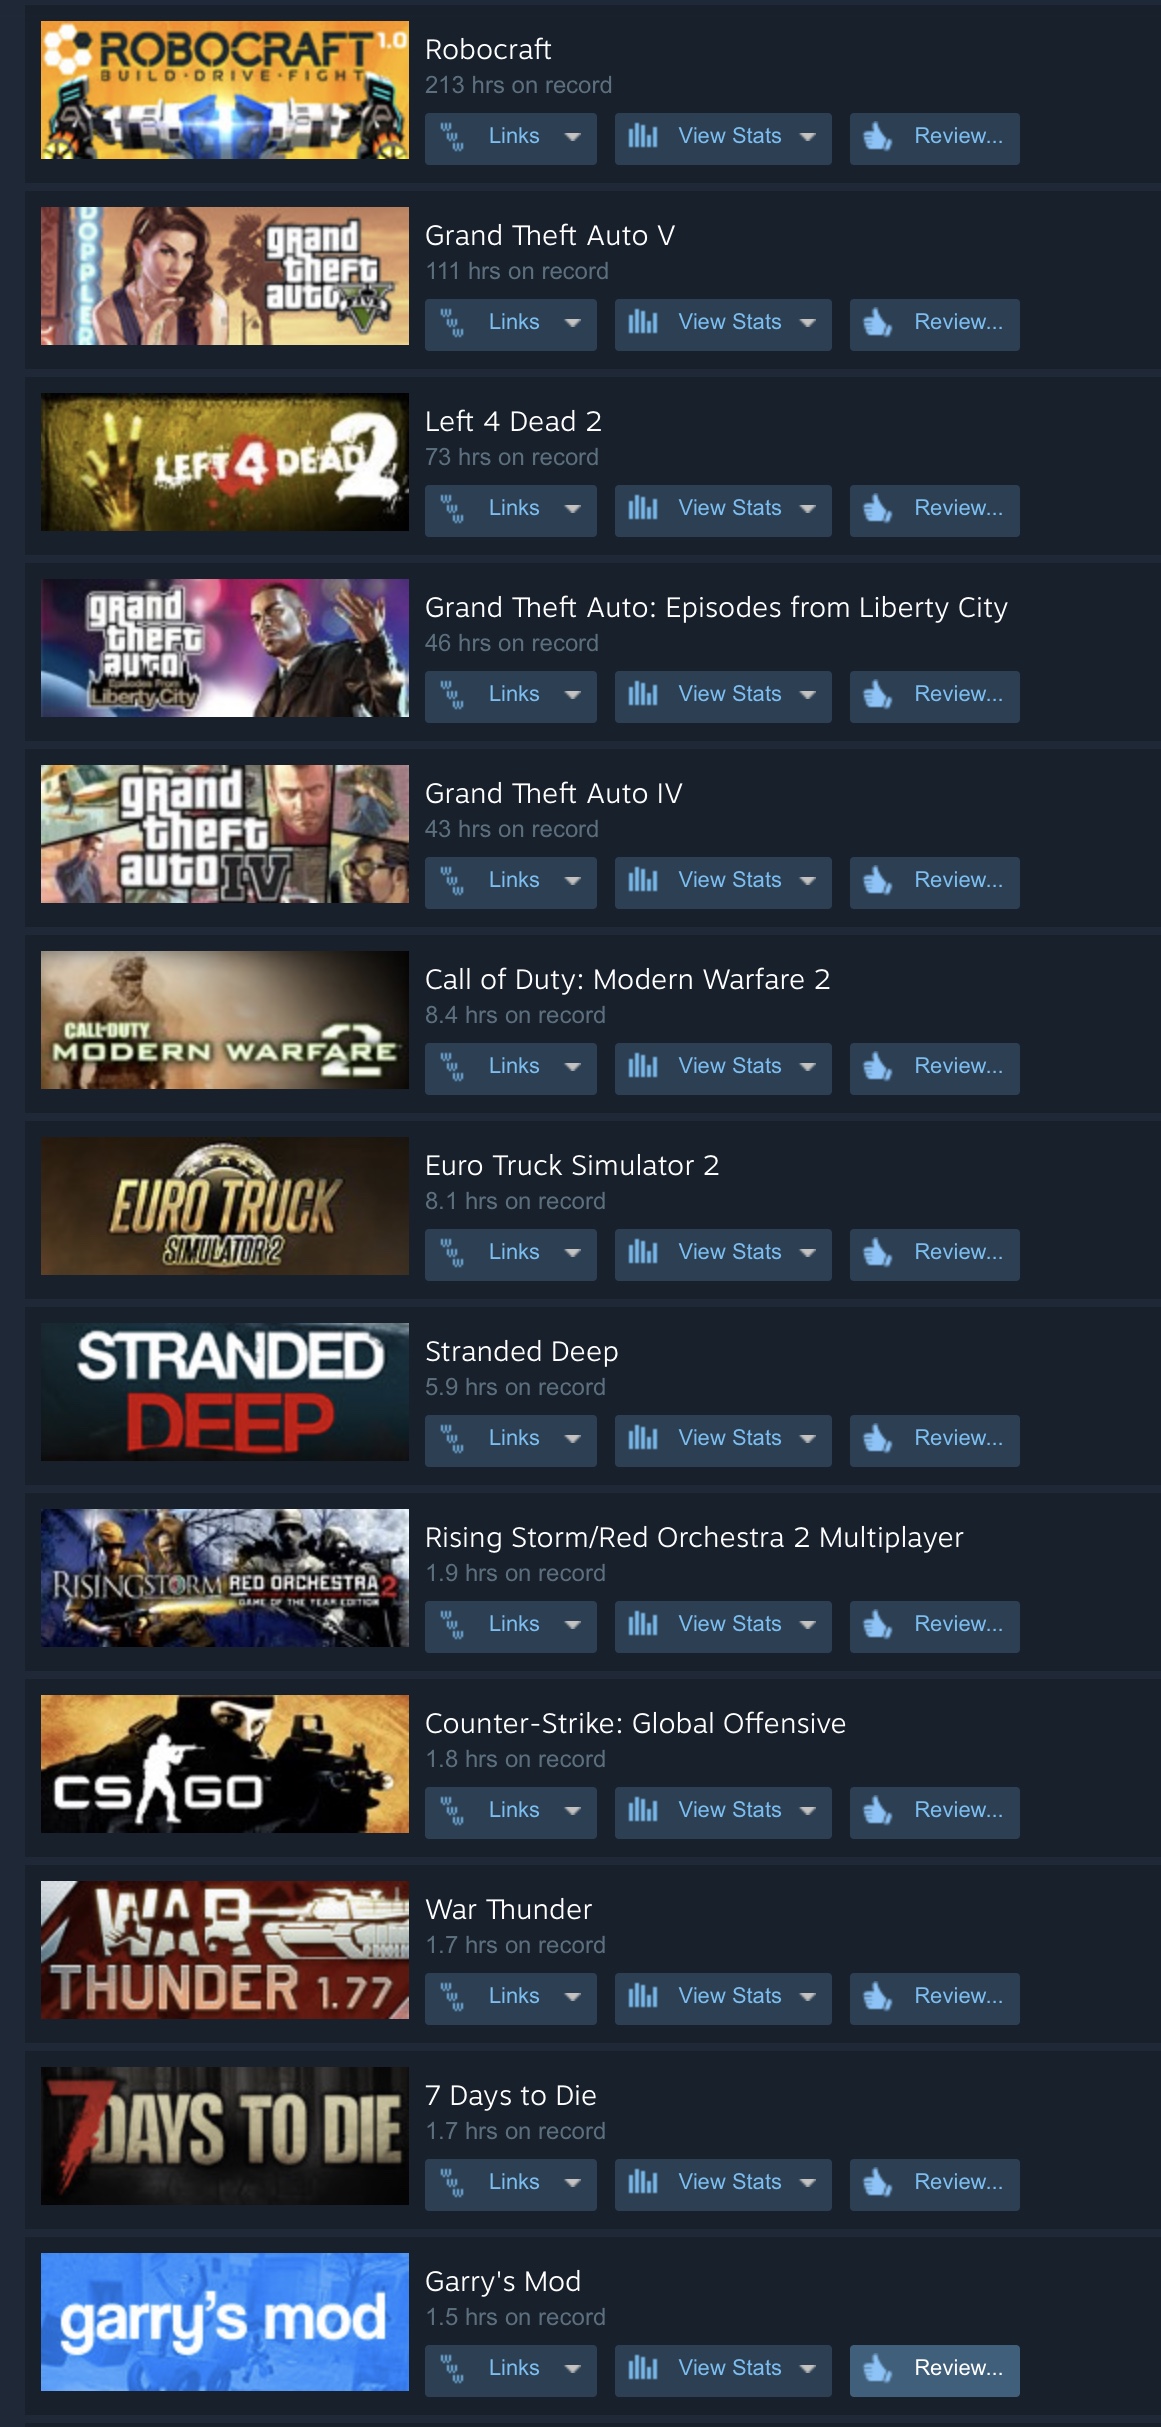
Task: Open Links dropdown arrow for Call of Duty: Modern Warfare 2
Action: coord(573,1067)
